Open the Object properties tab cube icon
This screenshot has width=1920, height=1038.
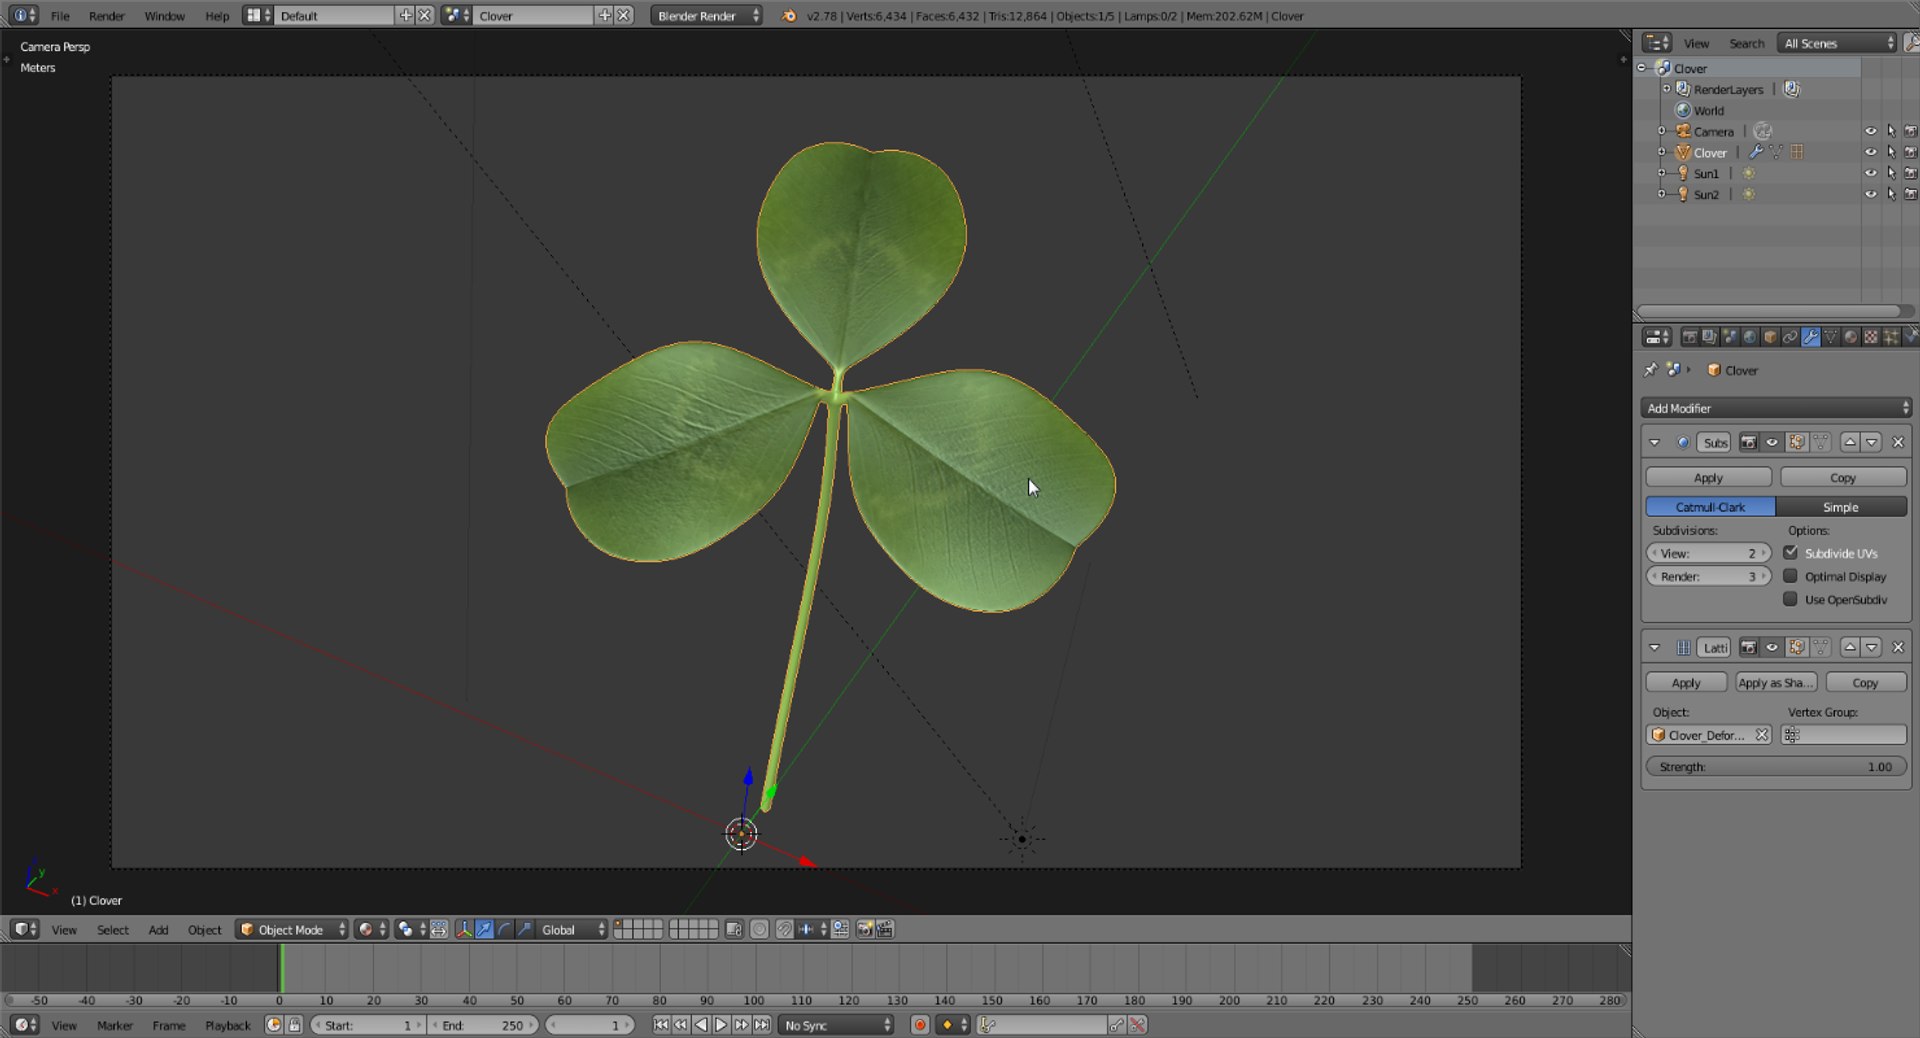coord(1770,337)
